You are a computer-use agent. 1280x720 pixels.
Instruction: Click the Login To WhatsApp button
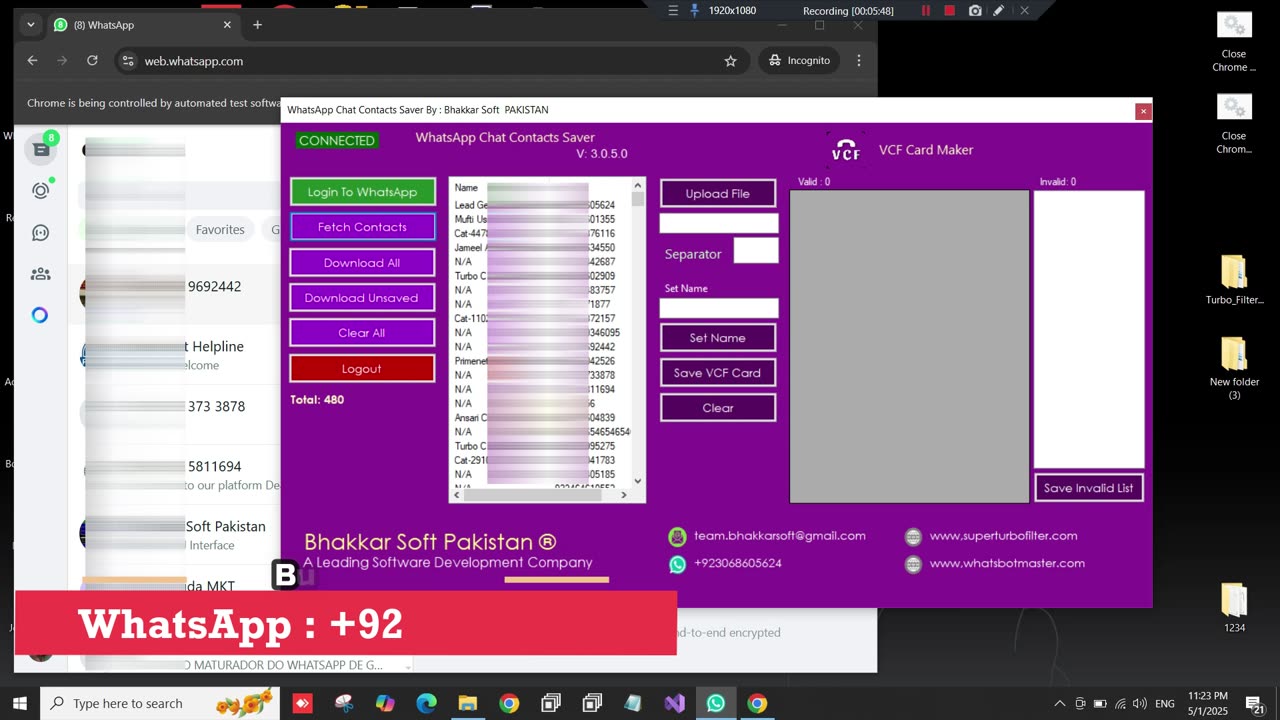click(362, 192)
